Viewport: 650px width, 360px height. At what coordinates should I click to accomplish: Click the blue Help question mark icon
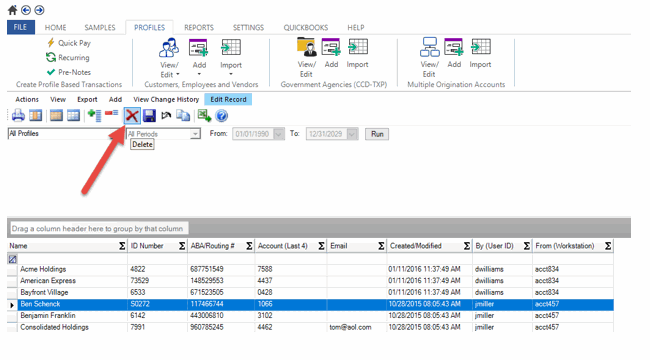point(222,116)
